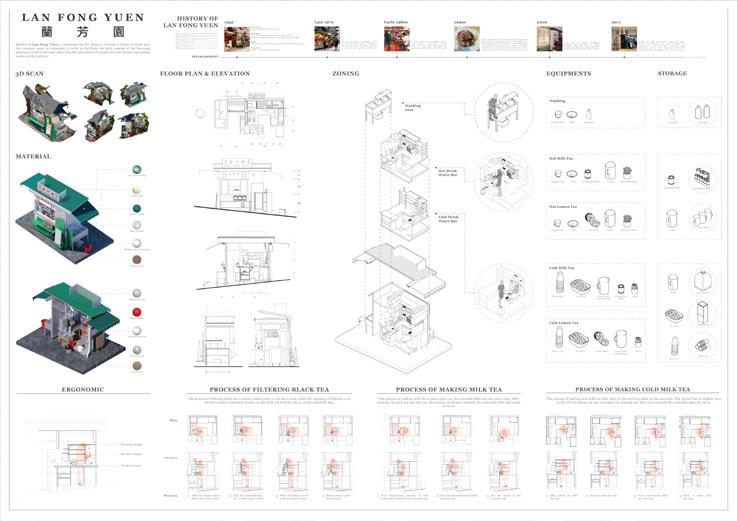Pick the cream material sphere
Viewport: 737px width, 521px height.
(x=137, y=190)
